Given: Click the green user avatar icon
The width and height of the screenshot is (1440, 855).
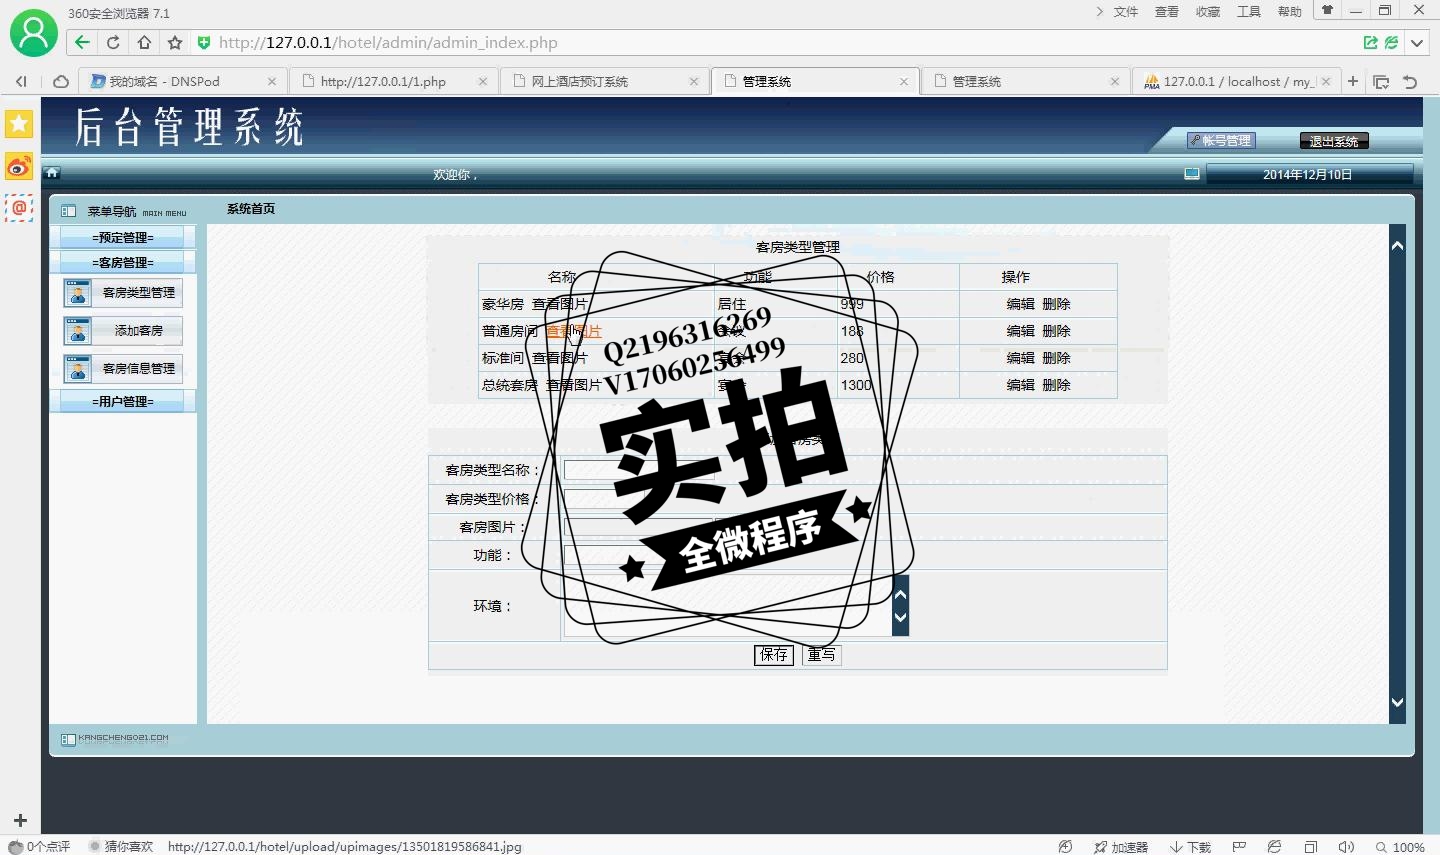Looking at the screenshot, I should click(x=33, y=33).
